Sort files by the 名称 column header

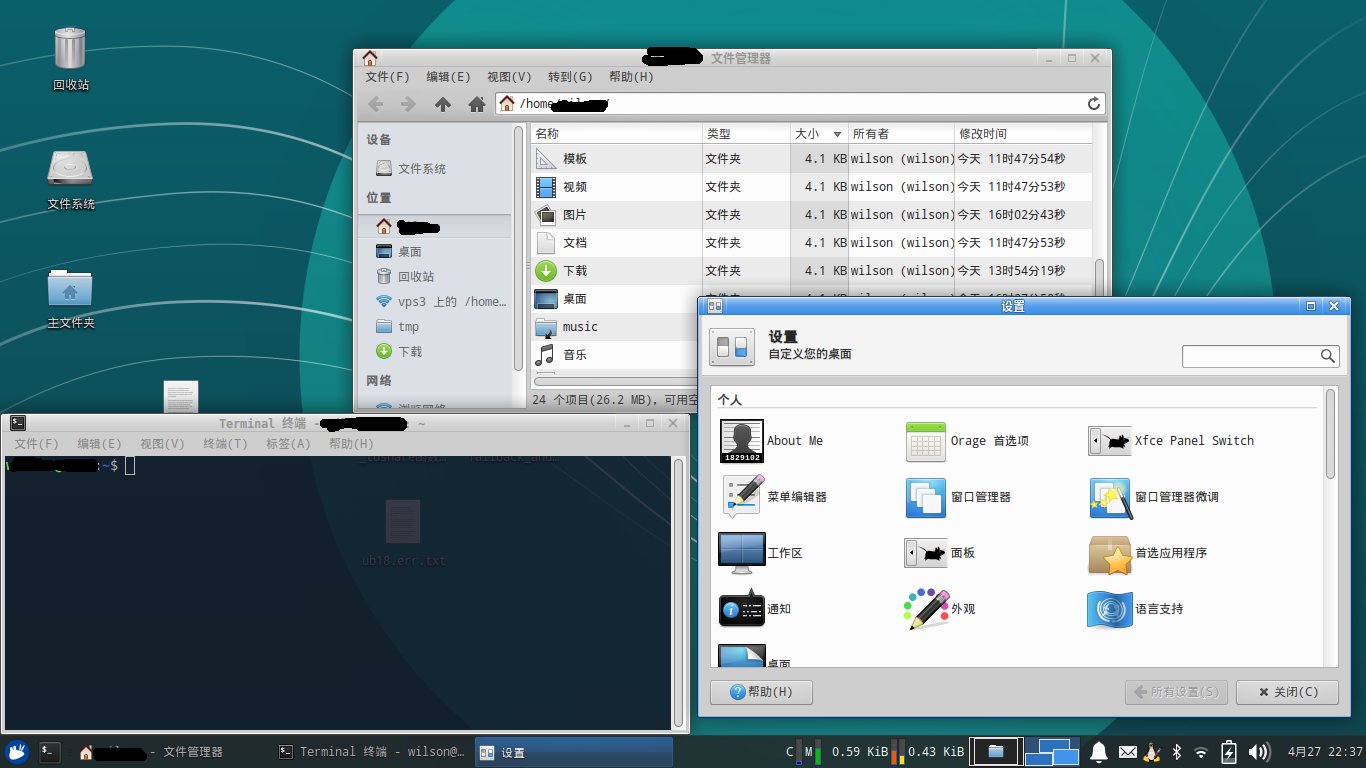tap(616, 134)
